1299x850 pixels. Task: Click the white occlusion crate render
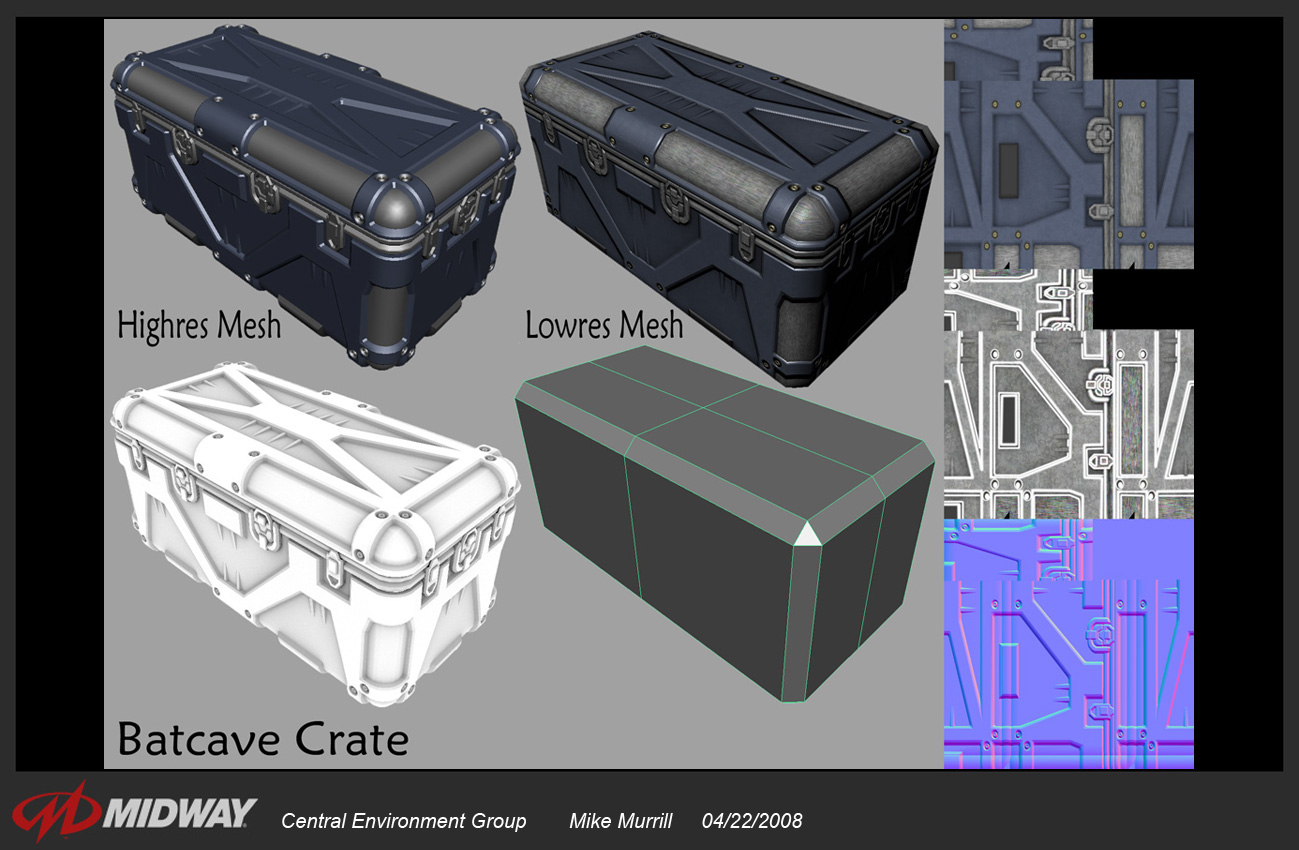[x=316, y=536]
